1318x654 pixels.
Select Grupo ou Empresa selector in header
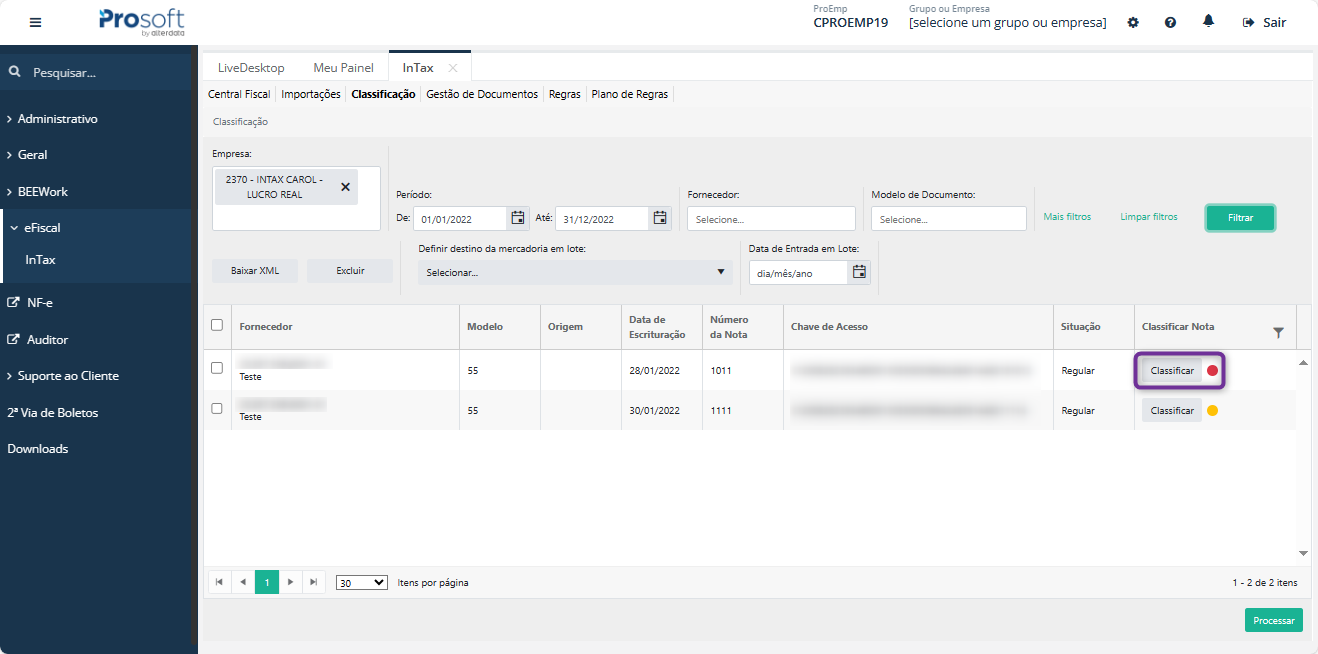[1008, 23]
